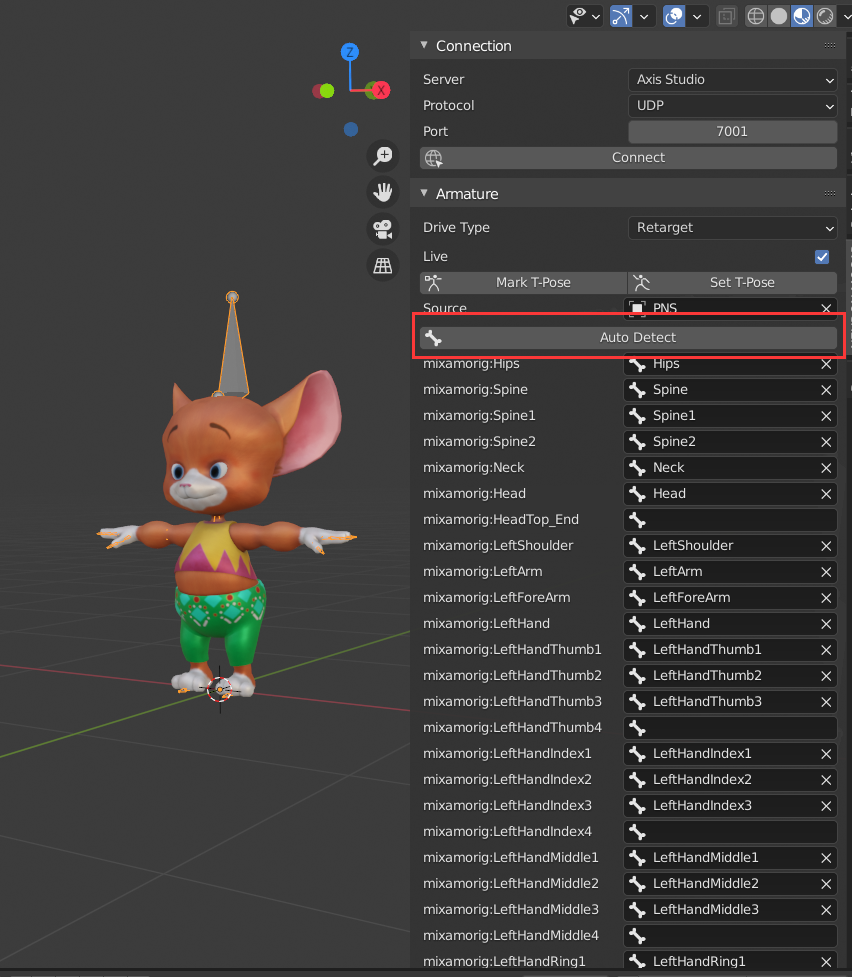The image size is (852, 977).
Task: Click Mark T-Pose button
Action: tap(524, 283)
